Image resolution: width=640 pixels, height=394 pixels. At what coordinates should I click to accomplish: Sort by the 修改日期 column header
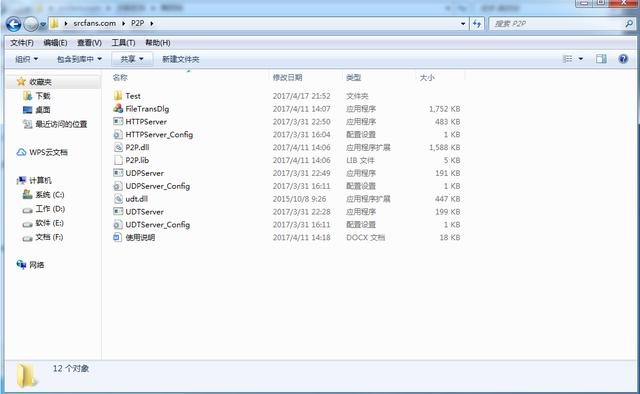pos(287,77)
